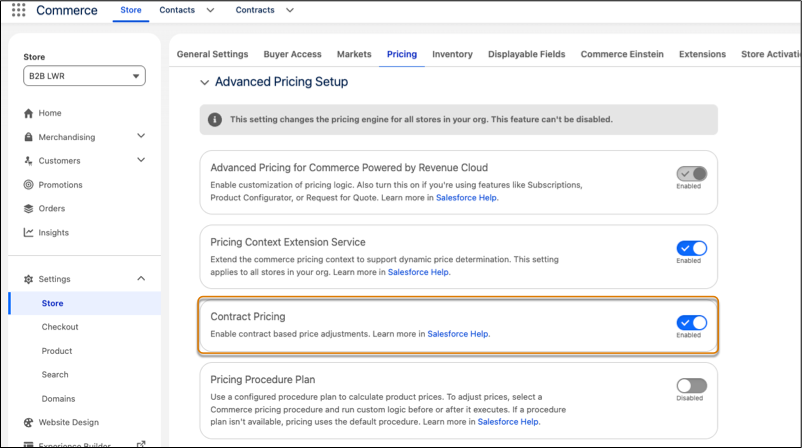
Task: Open the Displayable Fields tab
Action: pyautogui.click(x=526, y=54)
